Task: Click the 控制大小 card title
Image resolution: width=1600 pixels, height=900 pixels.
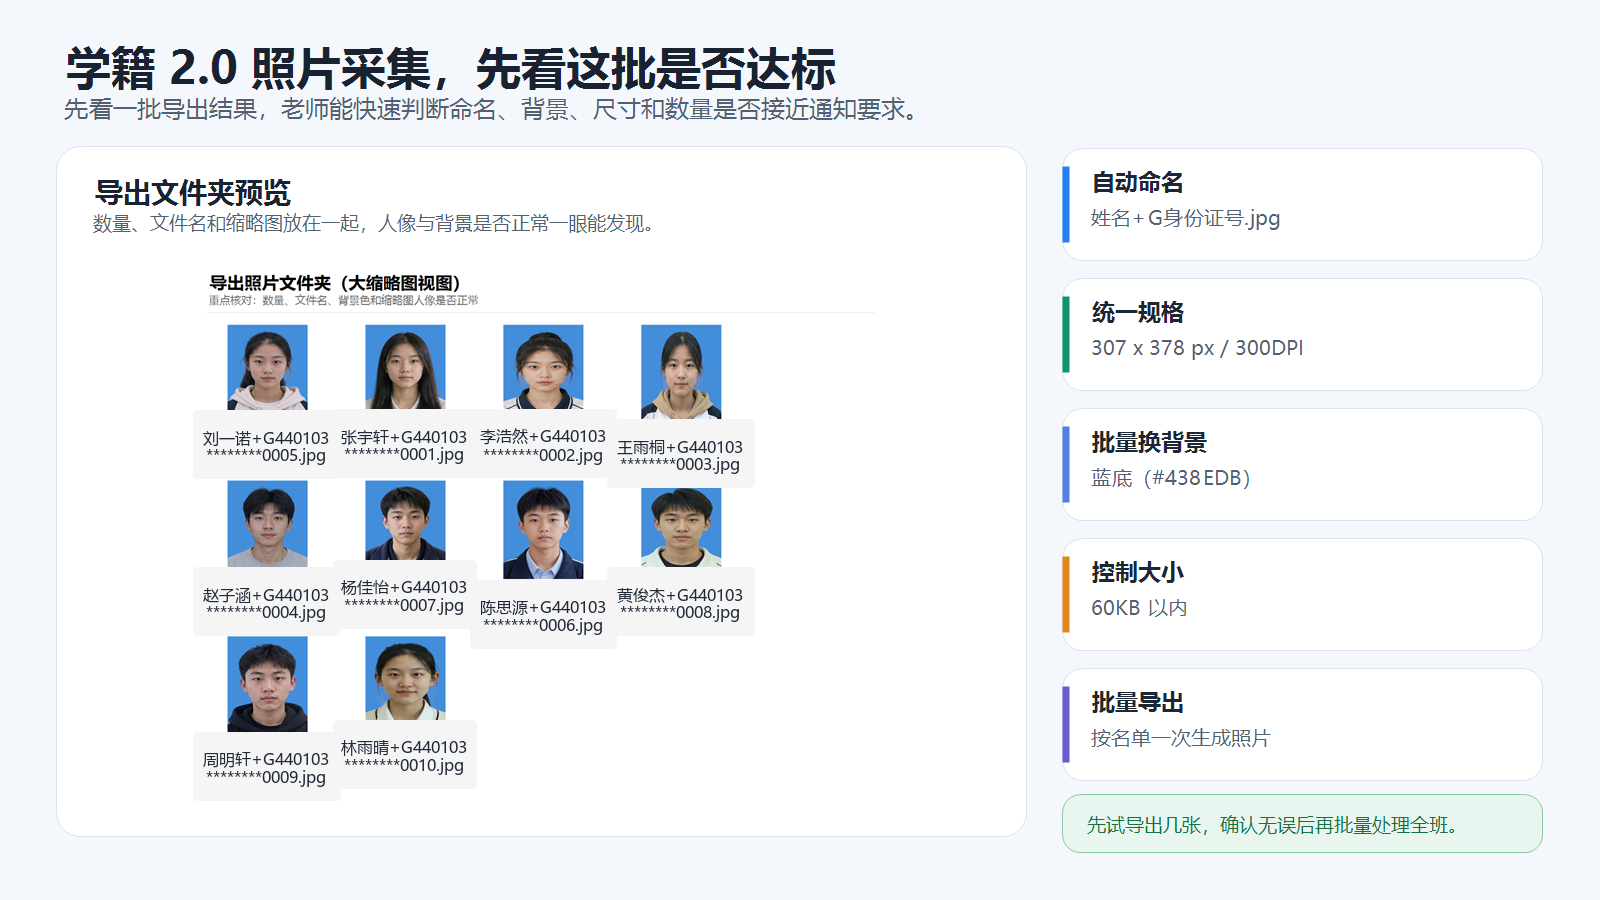Action: (x=1137, y=573)
